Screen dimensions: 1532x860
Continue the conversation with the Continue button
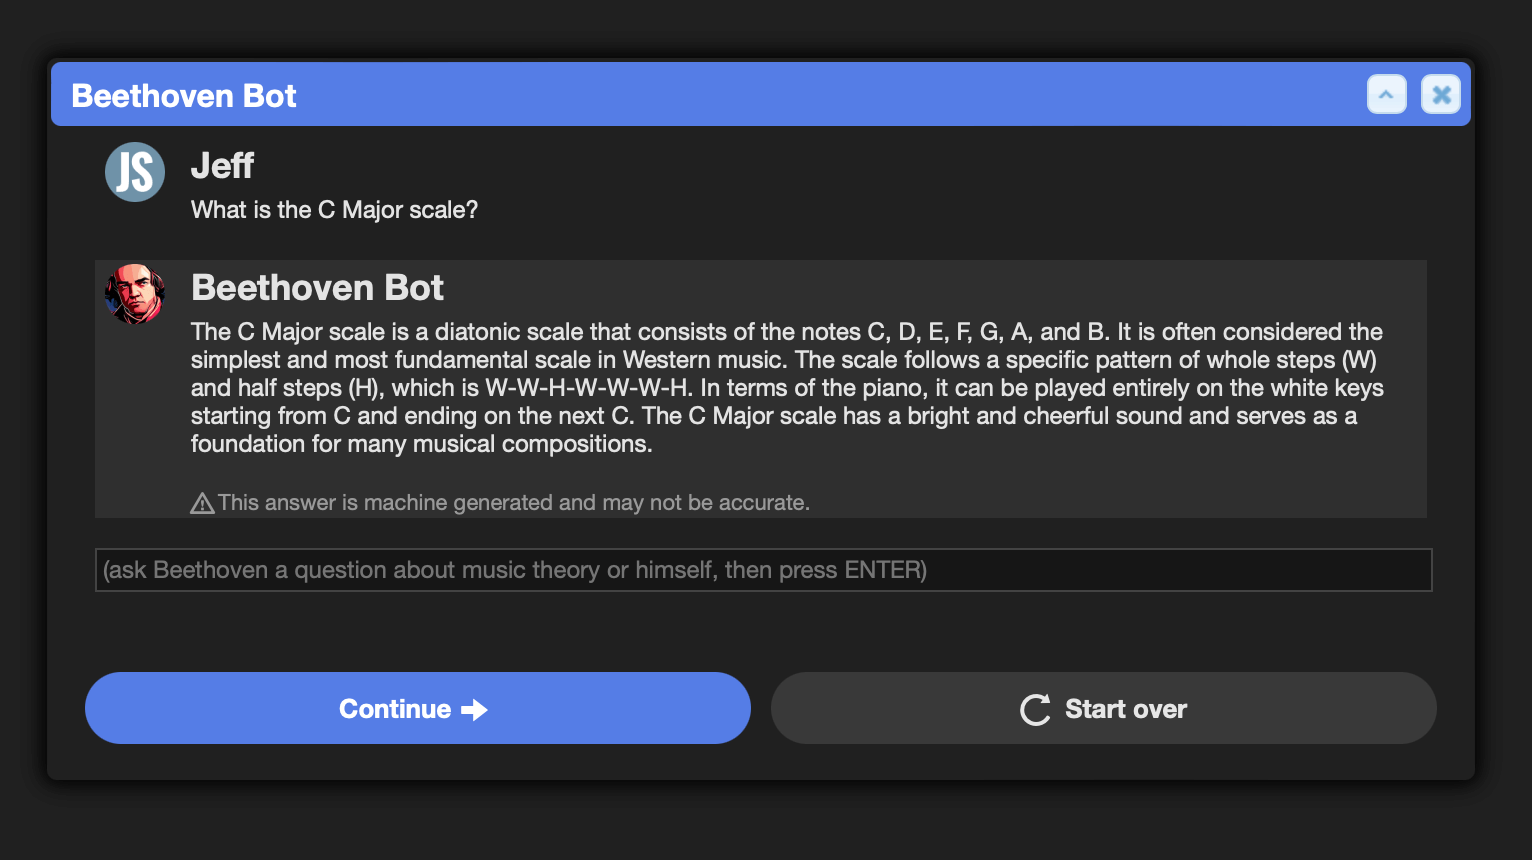tap(418, 708)
